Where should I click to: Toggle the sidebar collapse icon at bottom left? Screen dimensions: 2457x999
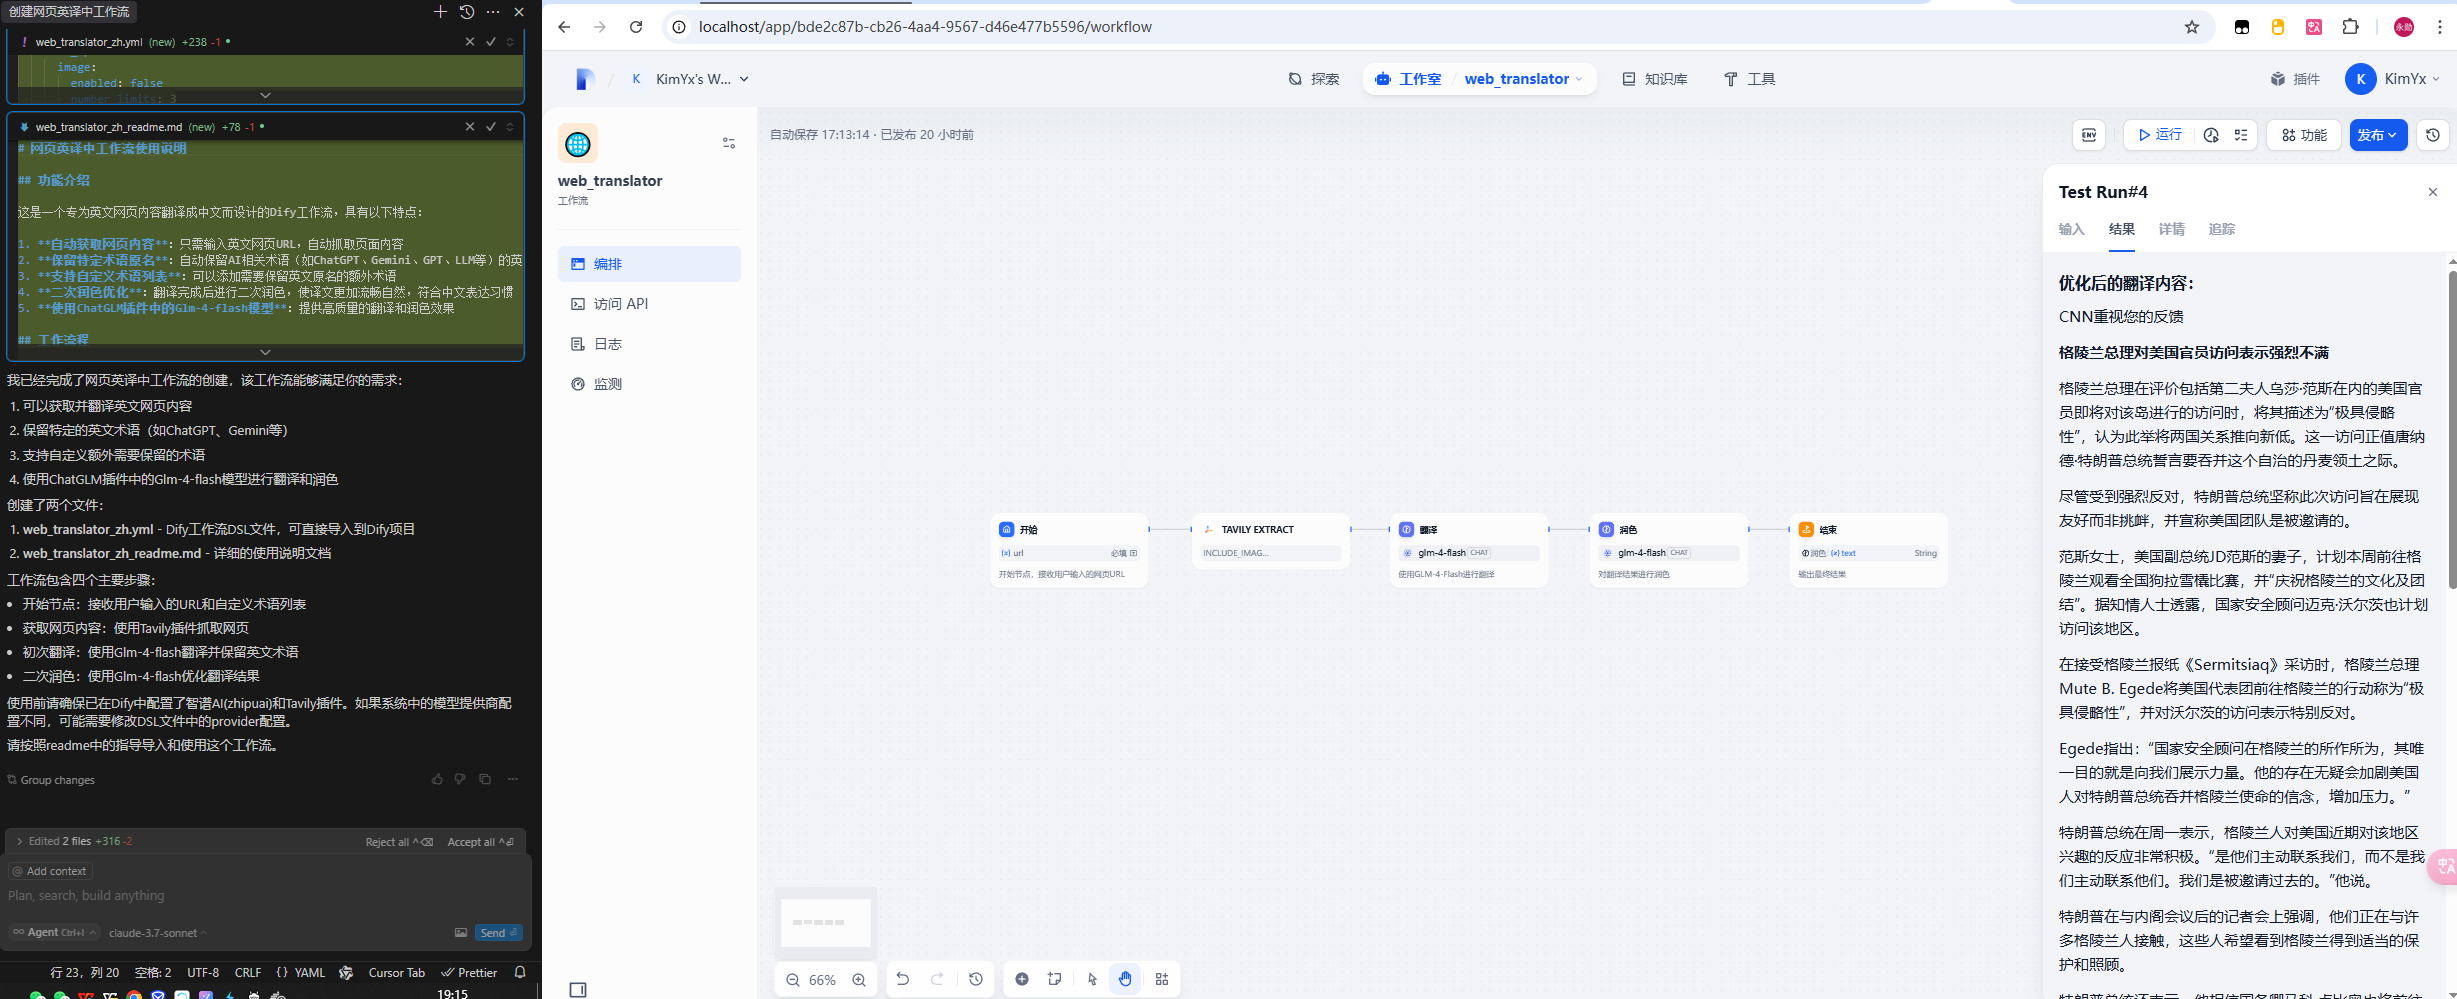coord(578,990)
